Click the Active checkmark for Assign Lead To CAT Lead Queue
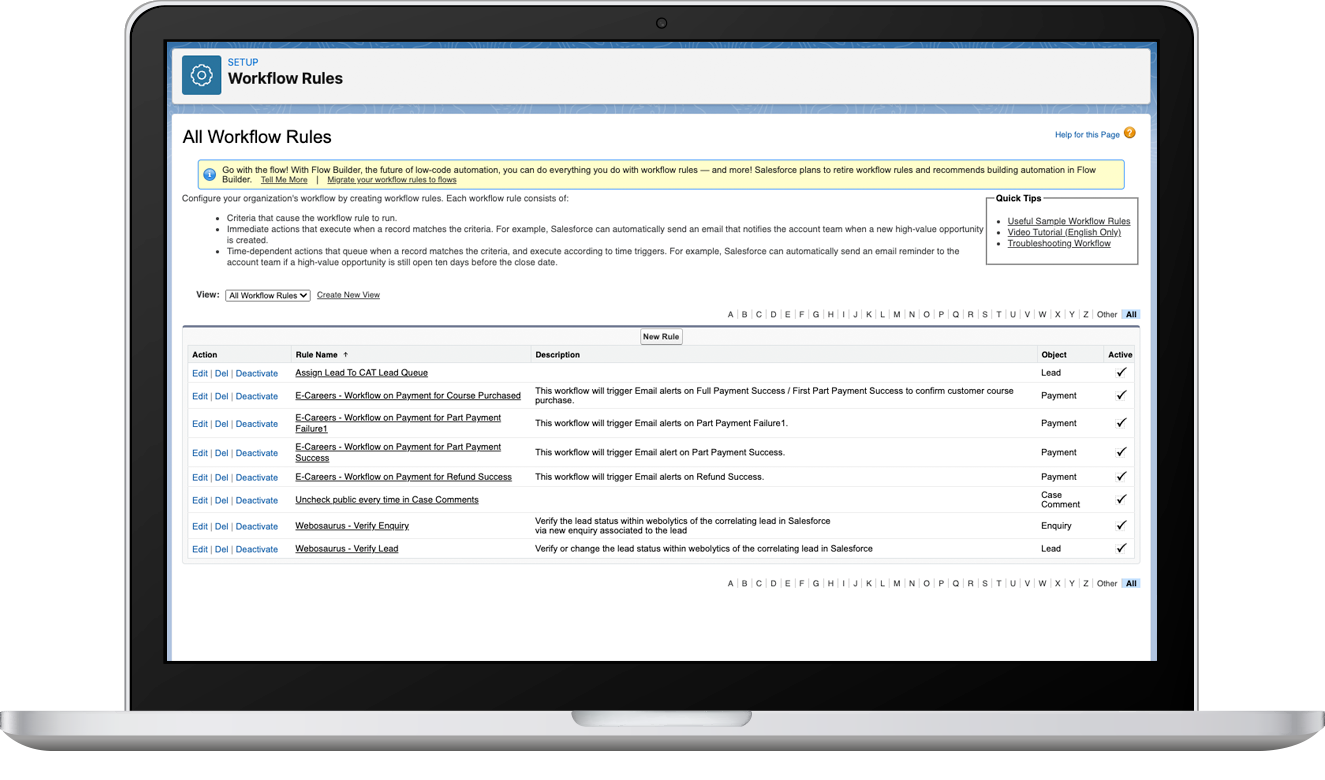The width and height of the screenshot is (1325, 780). click(1121, 371)
